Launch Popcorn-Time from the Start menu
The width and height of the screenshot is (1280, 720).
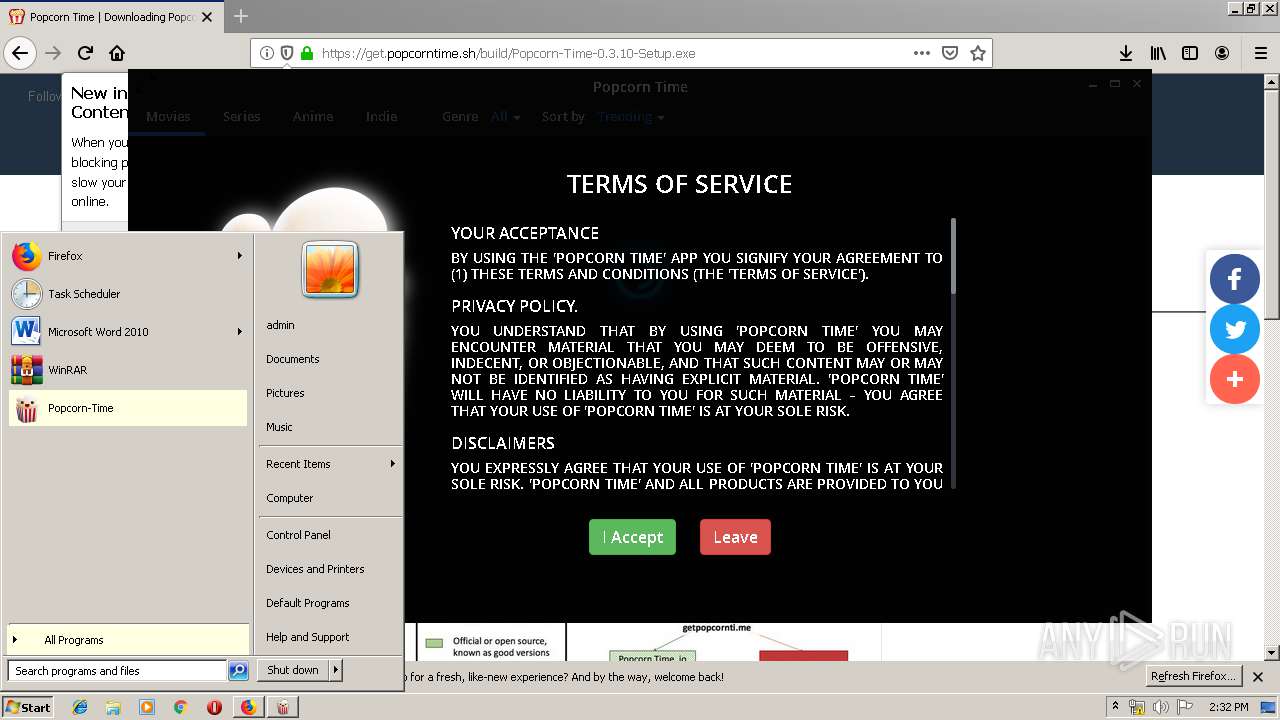pyautogui.click(x=127, y=408)
